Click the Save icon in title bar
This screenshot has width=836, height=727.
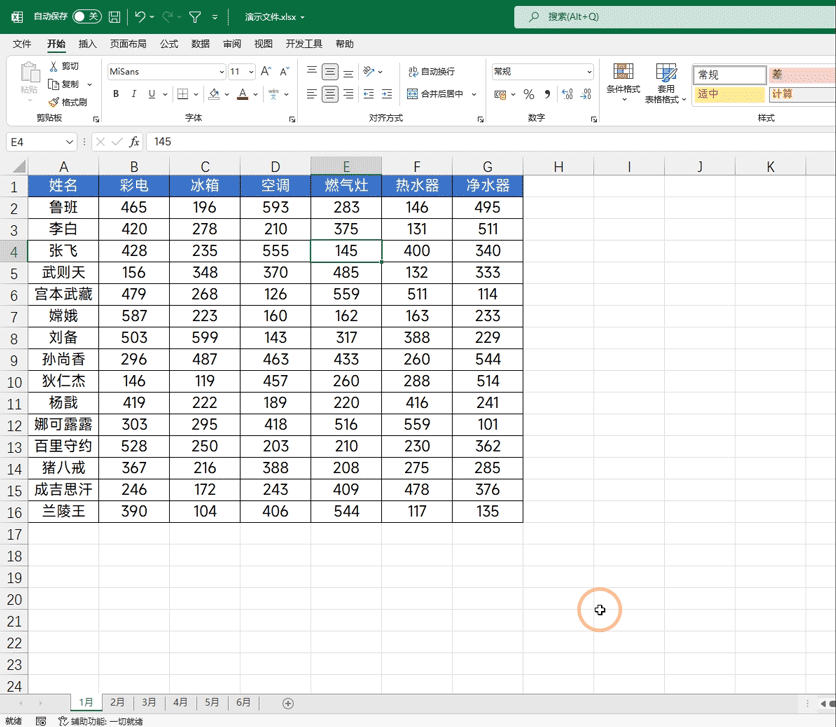click(x=114, y=17)
